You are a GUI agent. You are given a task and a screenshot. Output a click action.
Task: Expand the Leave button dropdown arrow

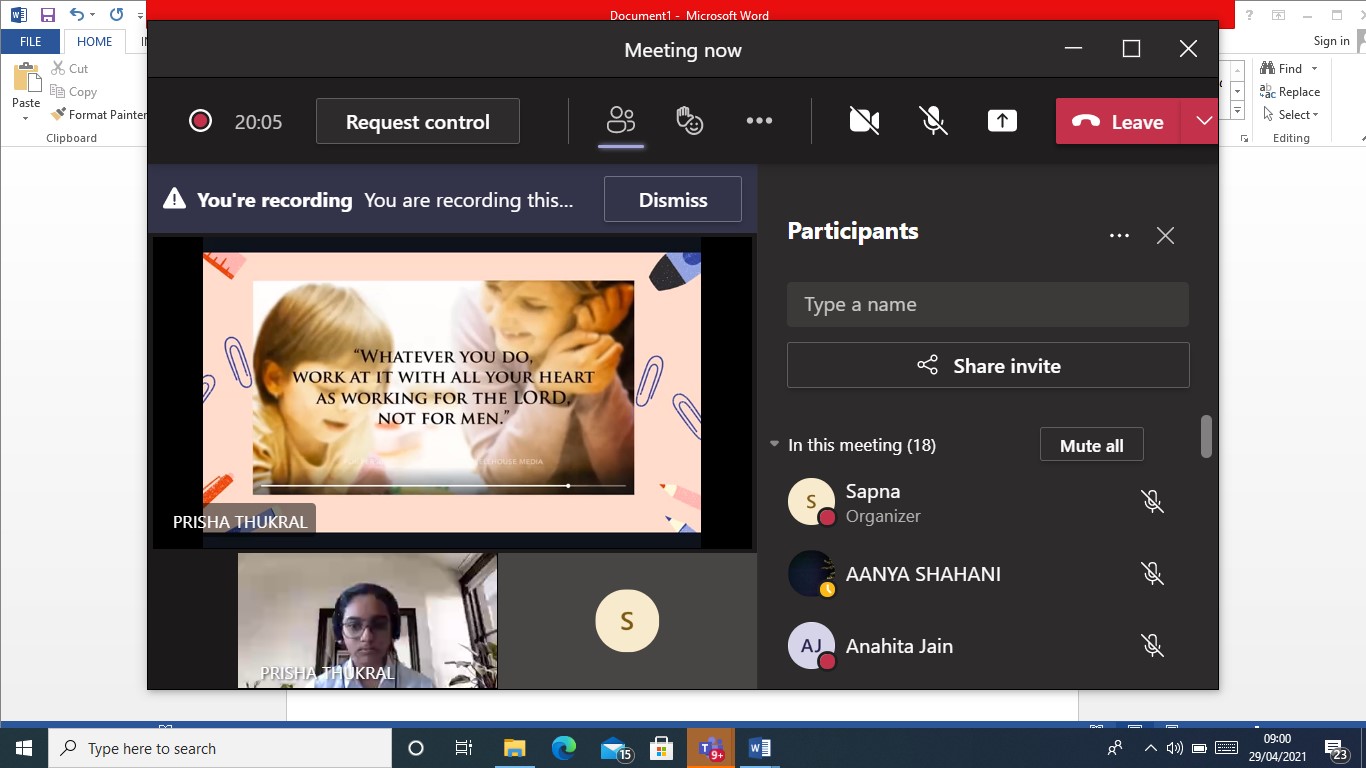point(1203,121)
